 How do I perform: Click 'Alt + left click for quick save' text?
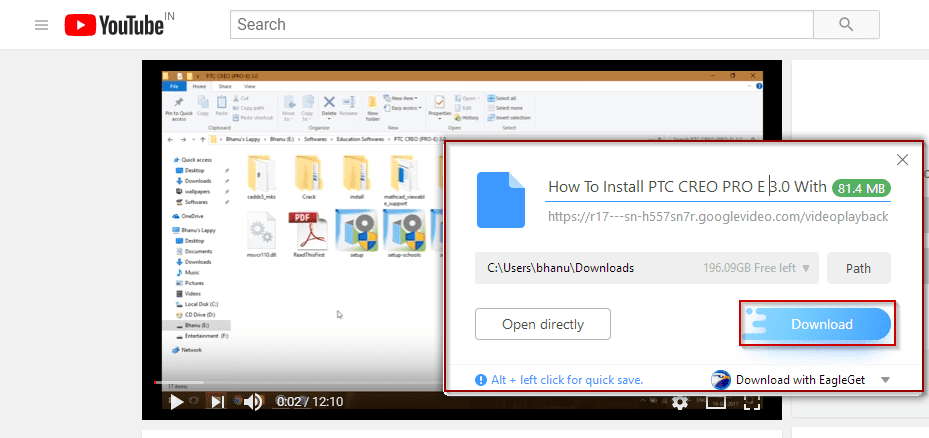[x=567, y=380]
